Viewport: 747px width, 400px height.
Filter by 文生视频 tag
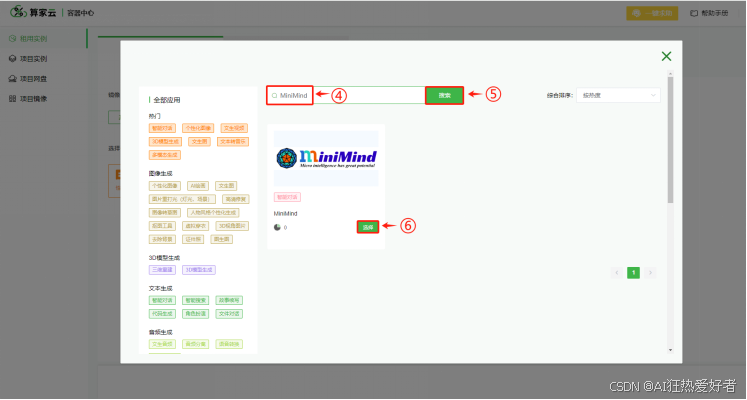tap(234, 128)
